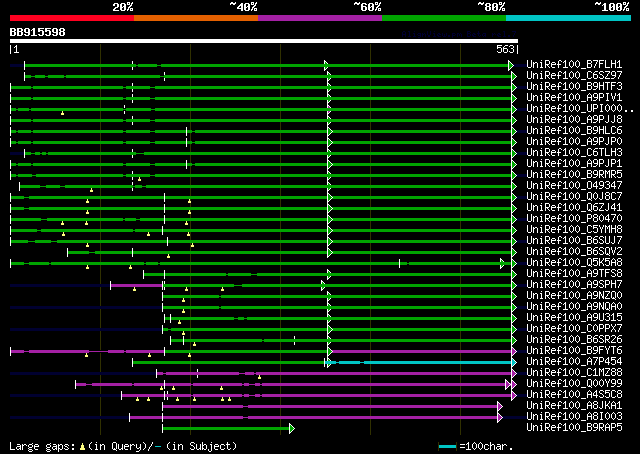Select the UniRef100_C6TLH3 label
This screenshot has height=454, width=640.
[x=574, y=153]
